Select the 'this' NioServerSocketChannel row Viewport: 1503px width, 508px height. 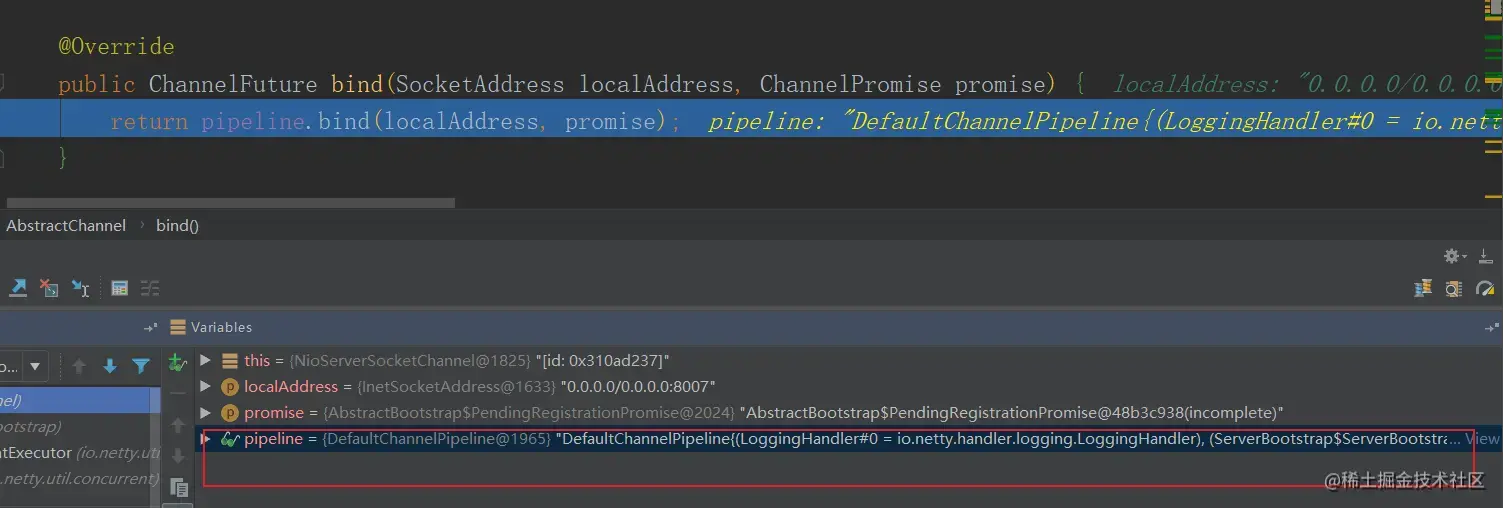pyautogui.click(x=848, y=360)
